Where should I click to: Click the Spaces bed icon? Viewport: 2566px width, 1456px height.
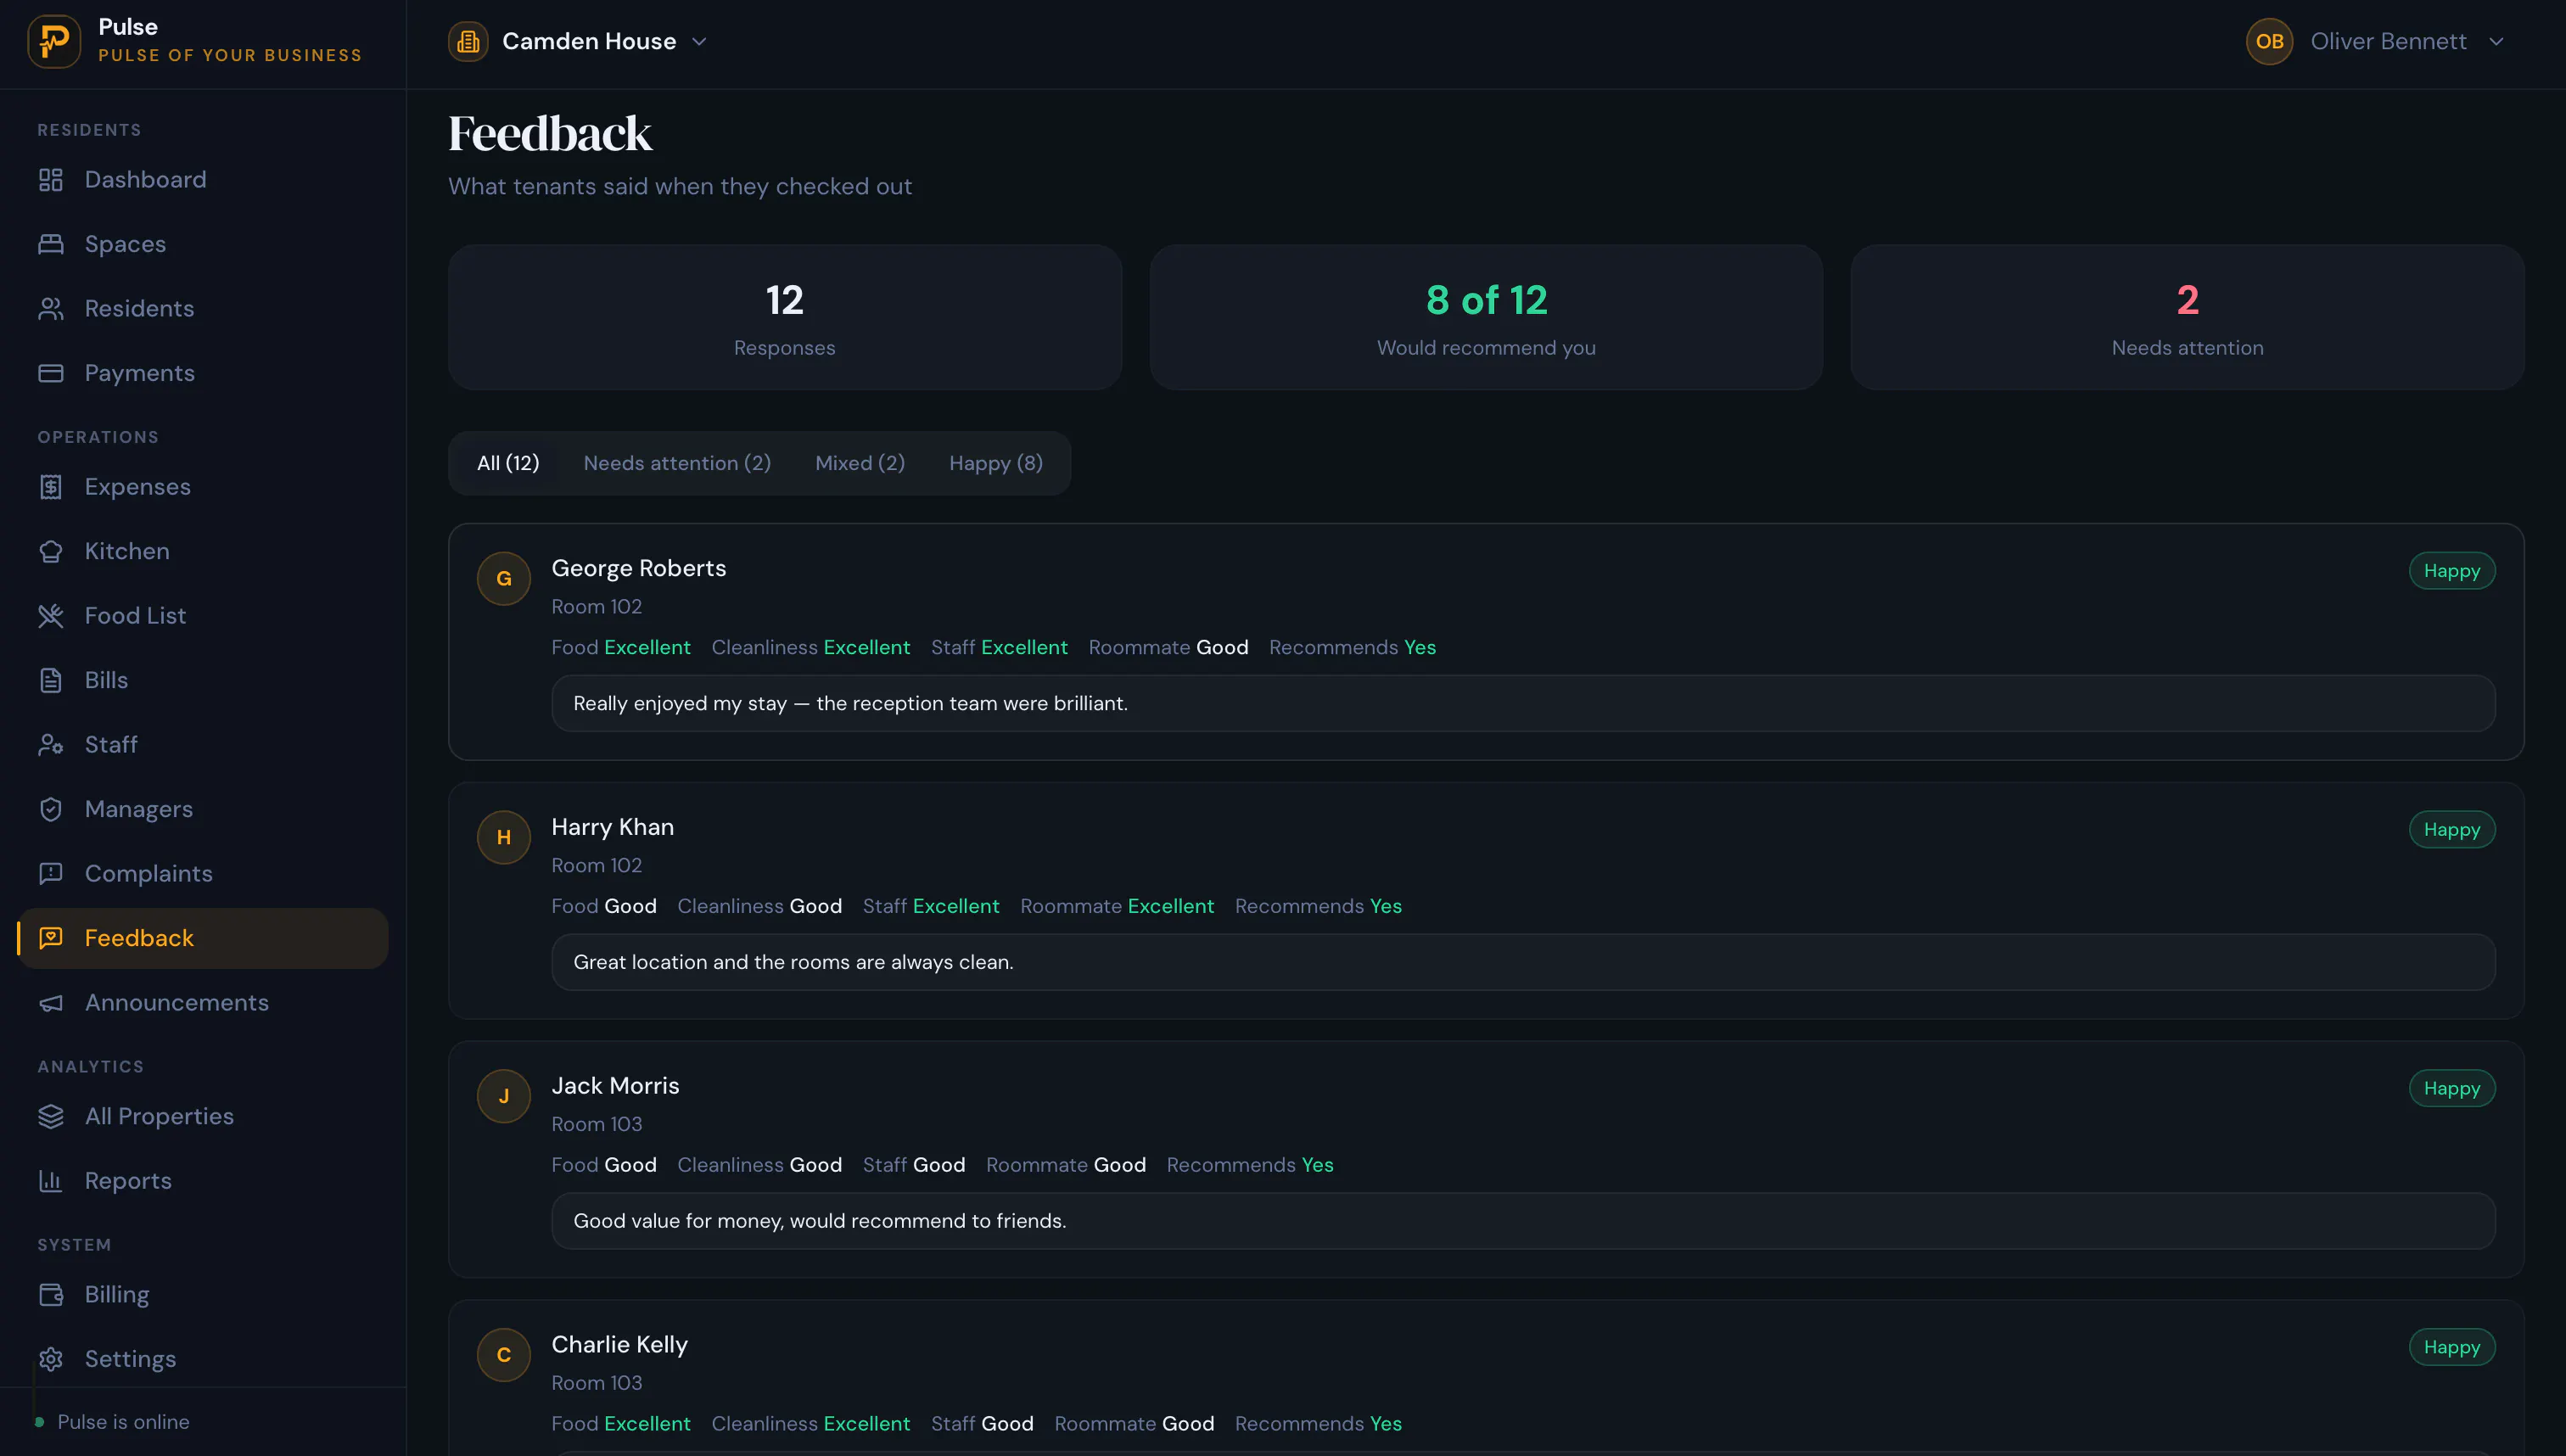pyautogui.click(x=51, y=244)
